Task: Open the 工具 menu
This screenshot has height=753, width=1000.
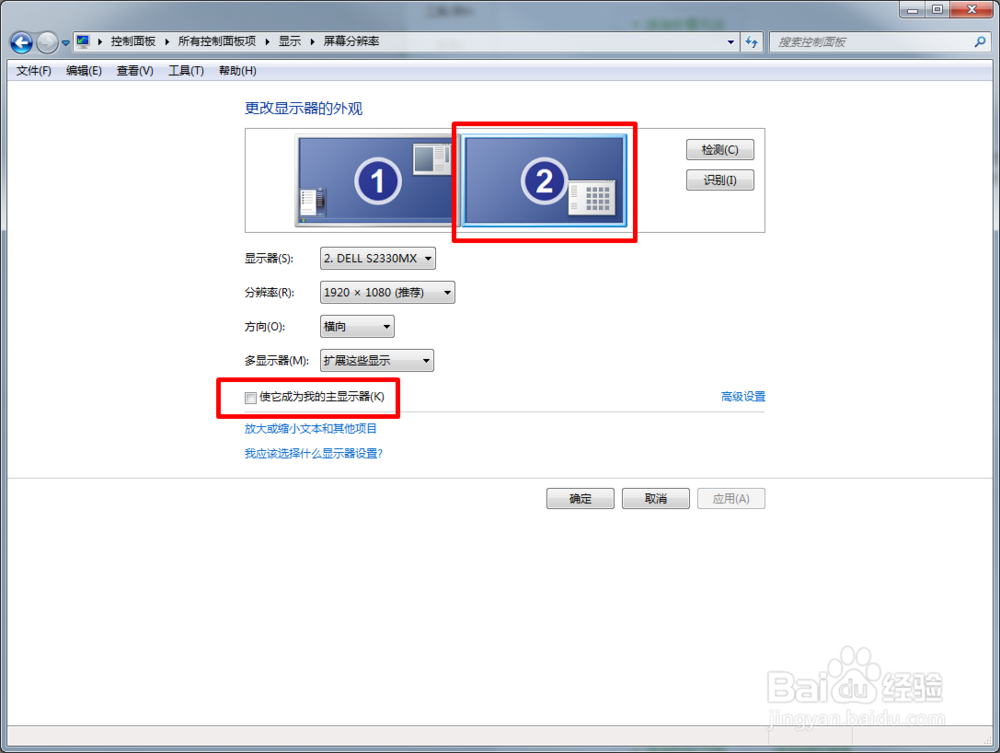Action: pos(185,70)
